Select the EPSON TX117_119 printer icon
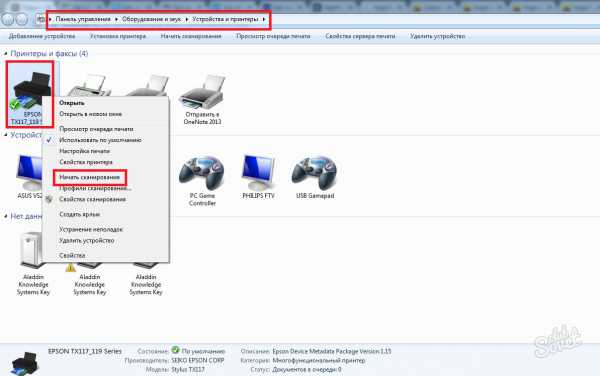Viewport: 600px width, 376px height. [29, 94]
